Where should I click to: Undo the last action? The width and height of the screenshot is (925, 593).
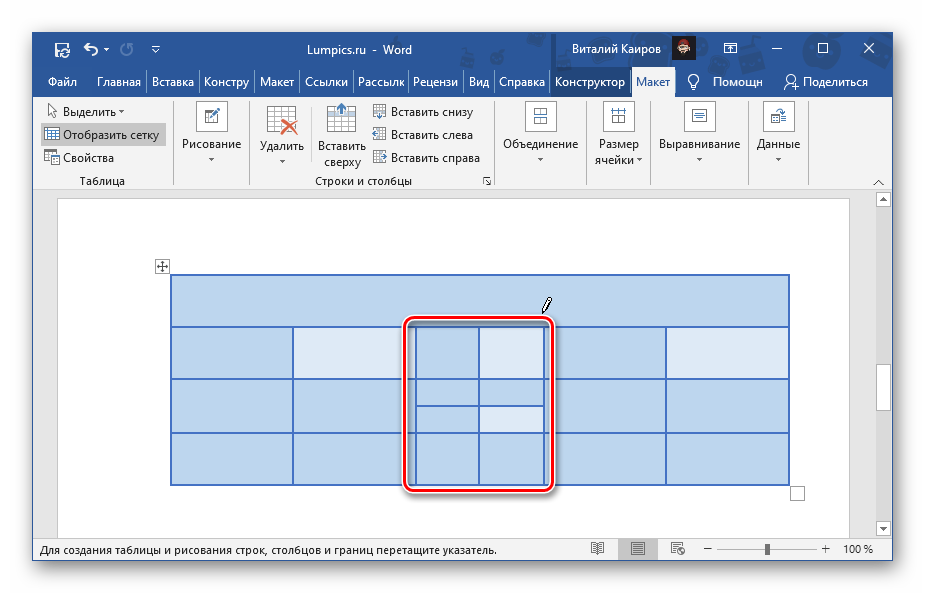[90, 49]
